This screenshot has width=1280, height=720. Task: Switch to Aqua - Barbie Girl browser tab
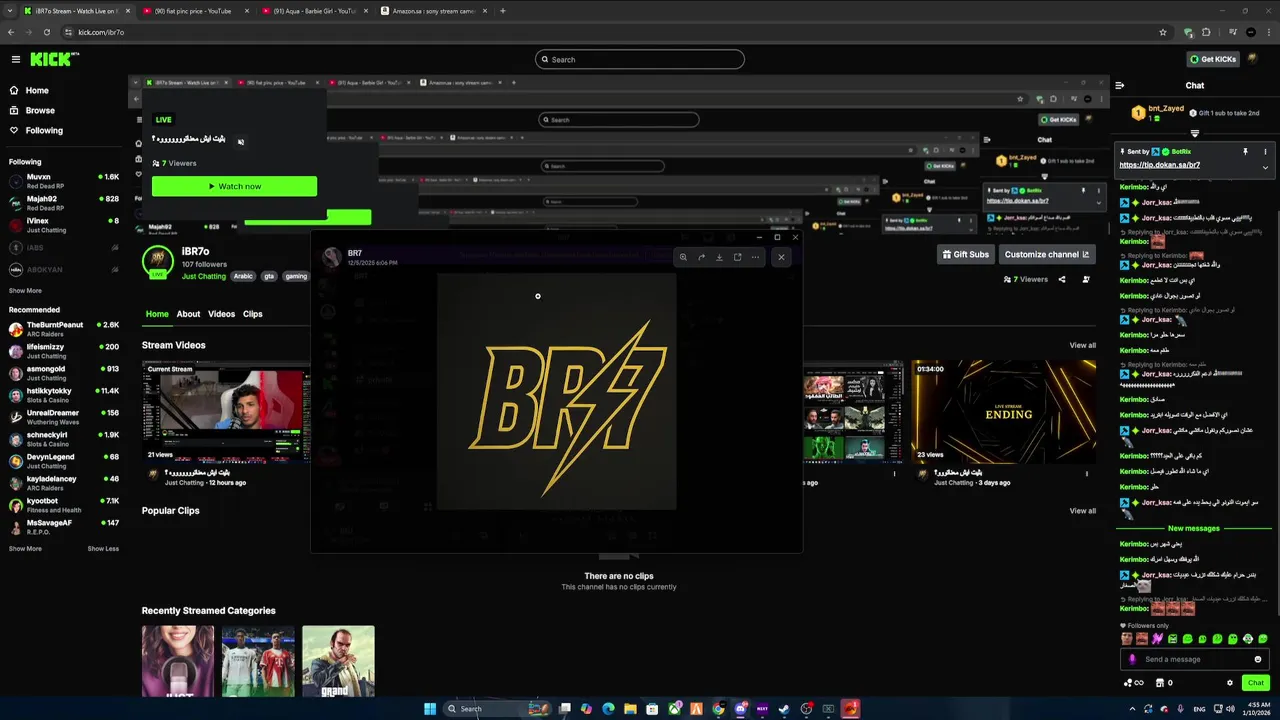(x=316, y=11)
